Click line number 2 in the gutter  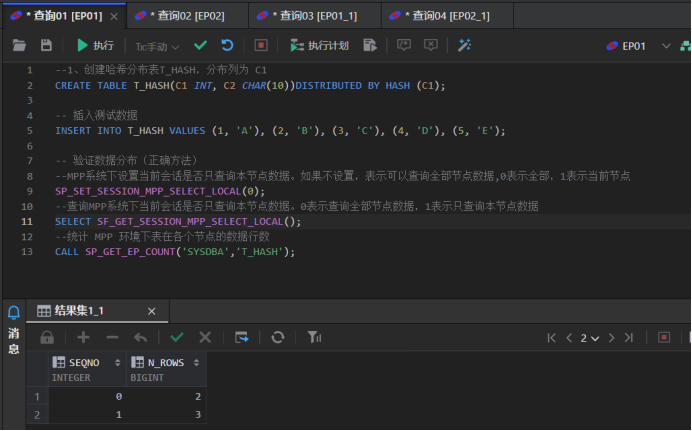click(30, 86)
